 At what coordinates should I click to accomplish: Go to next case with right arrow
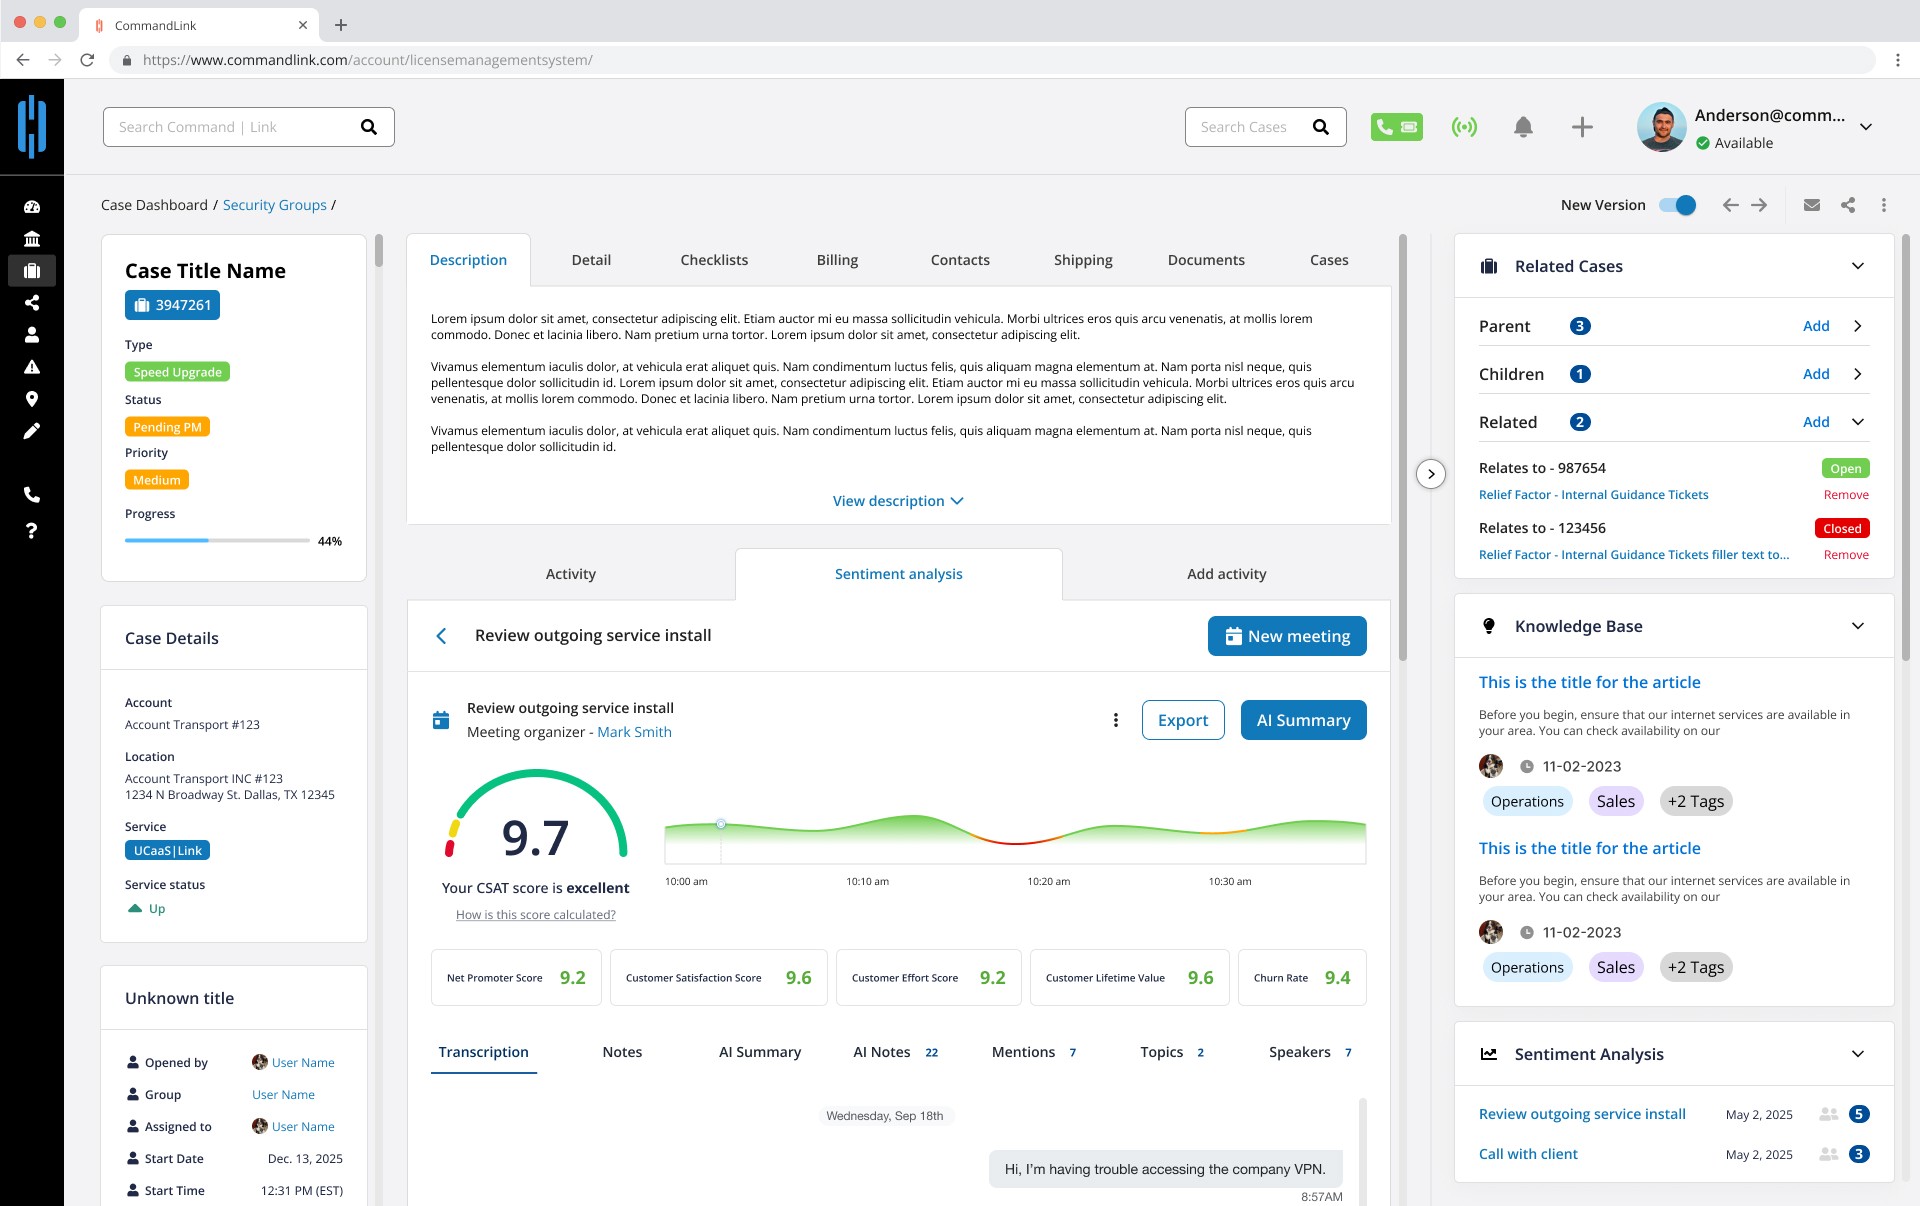[1759, 205]
